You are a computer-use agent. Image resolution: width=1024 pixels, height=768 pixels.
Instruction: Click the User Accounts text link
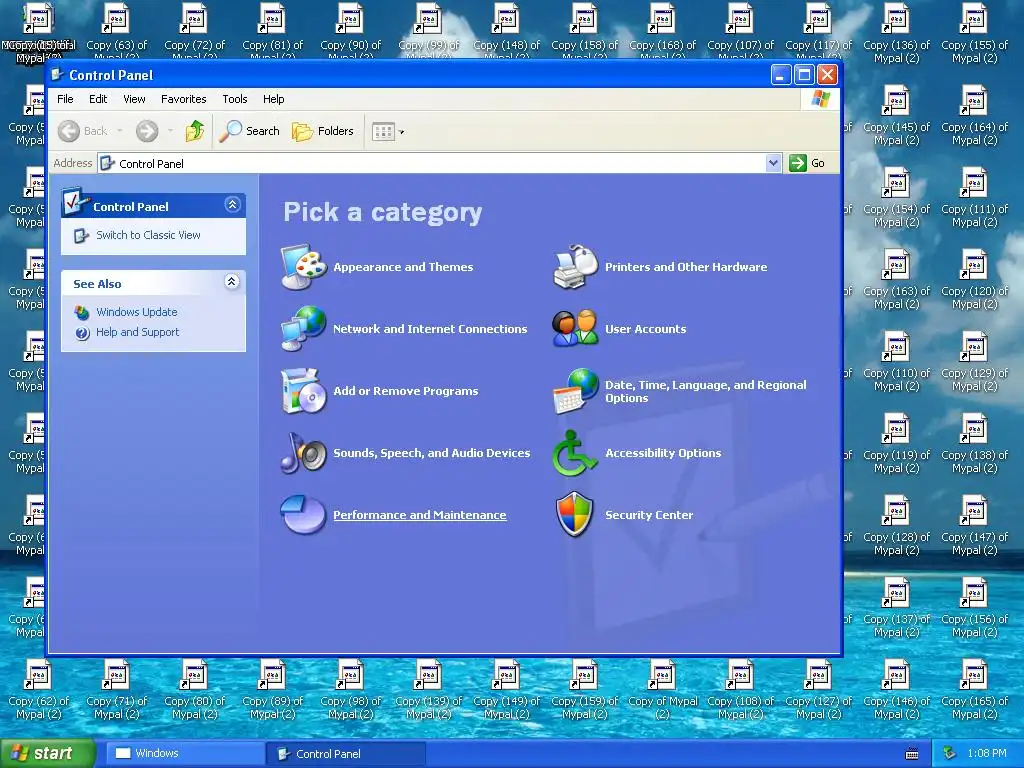pos(645,329)
